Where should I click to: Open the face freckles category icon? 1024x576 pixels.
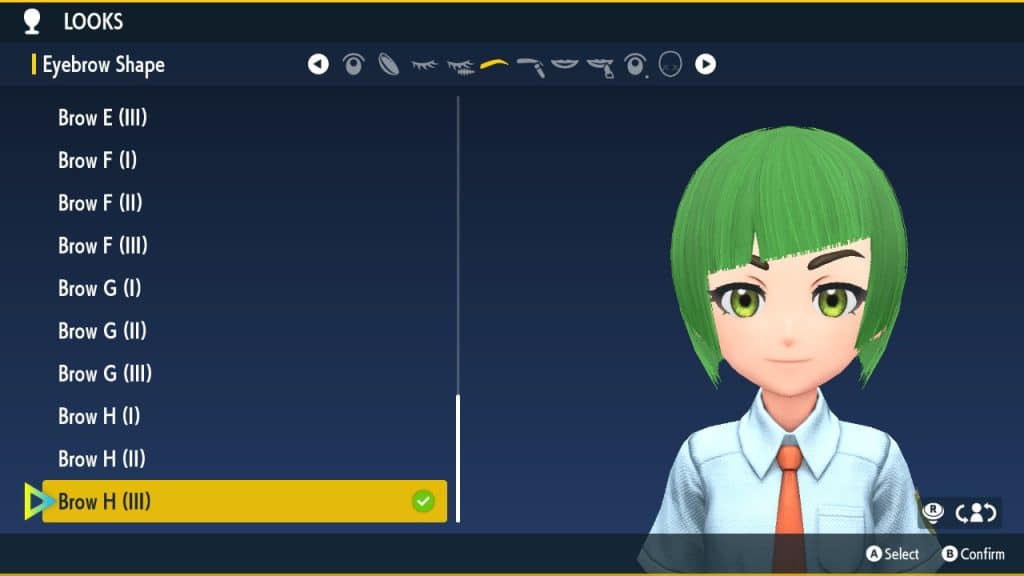click(x=670, y=64)
